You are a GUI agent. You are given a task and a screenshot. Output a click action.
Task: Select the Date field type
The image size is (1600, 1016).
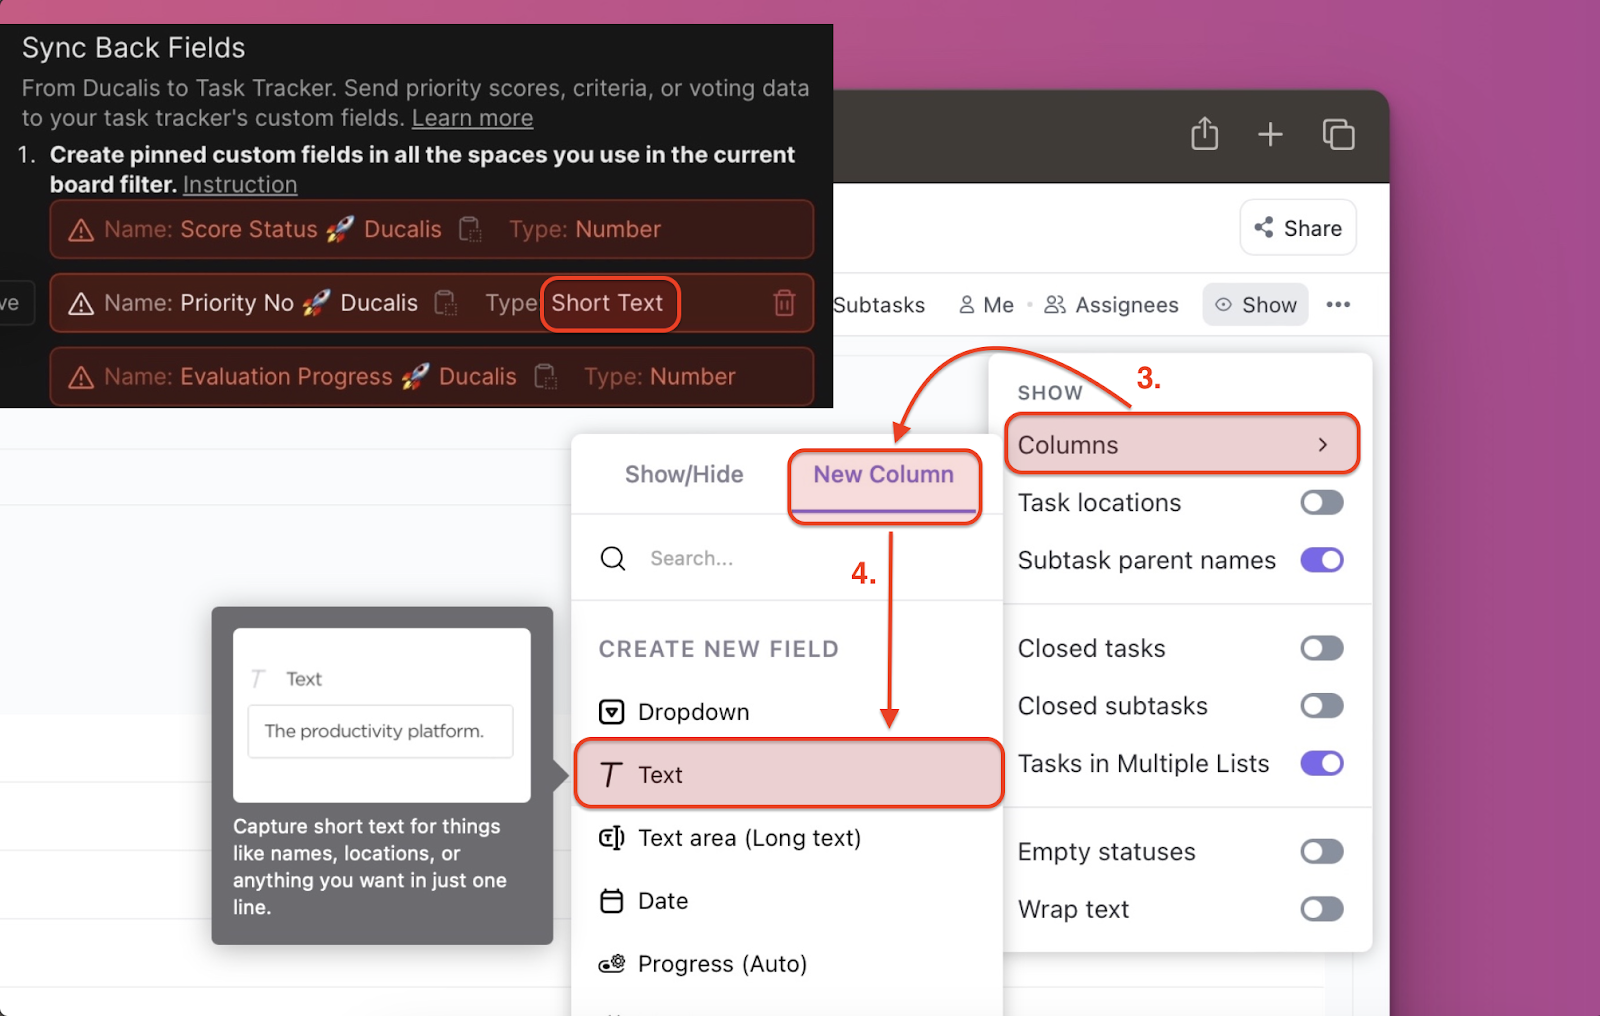(662, 900)
